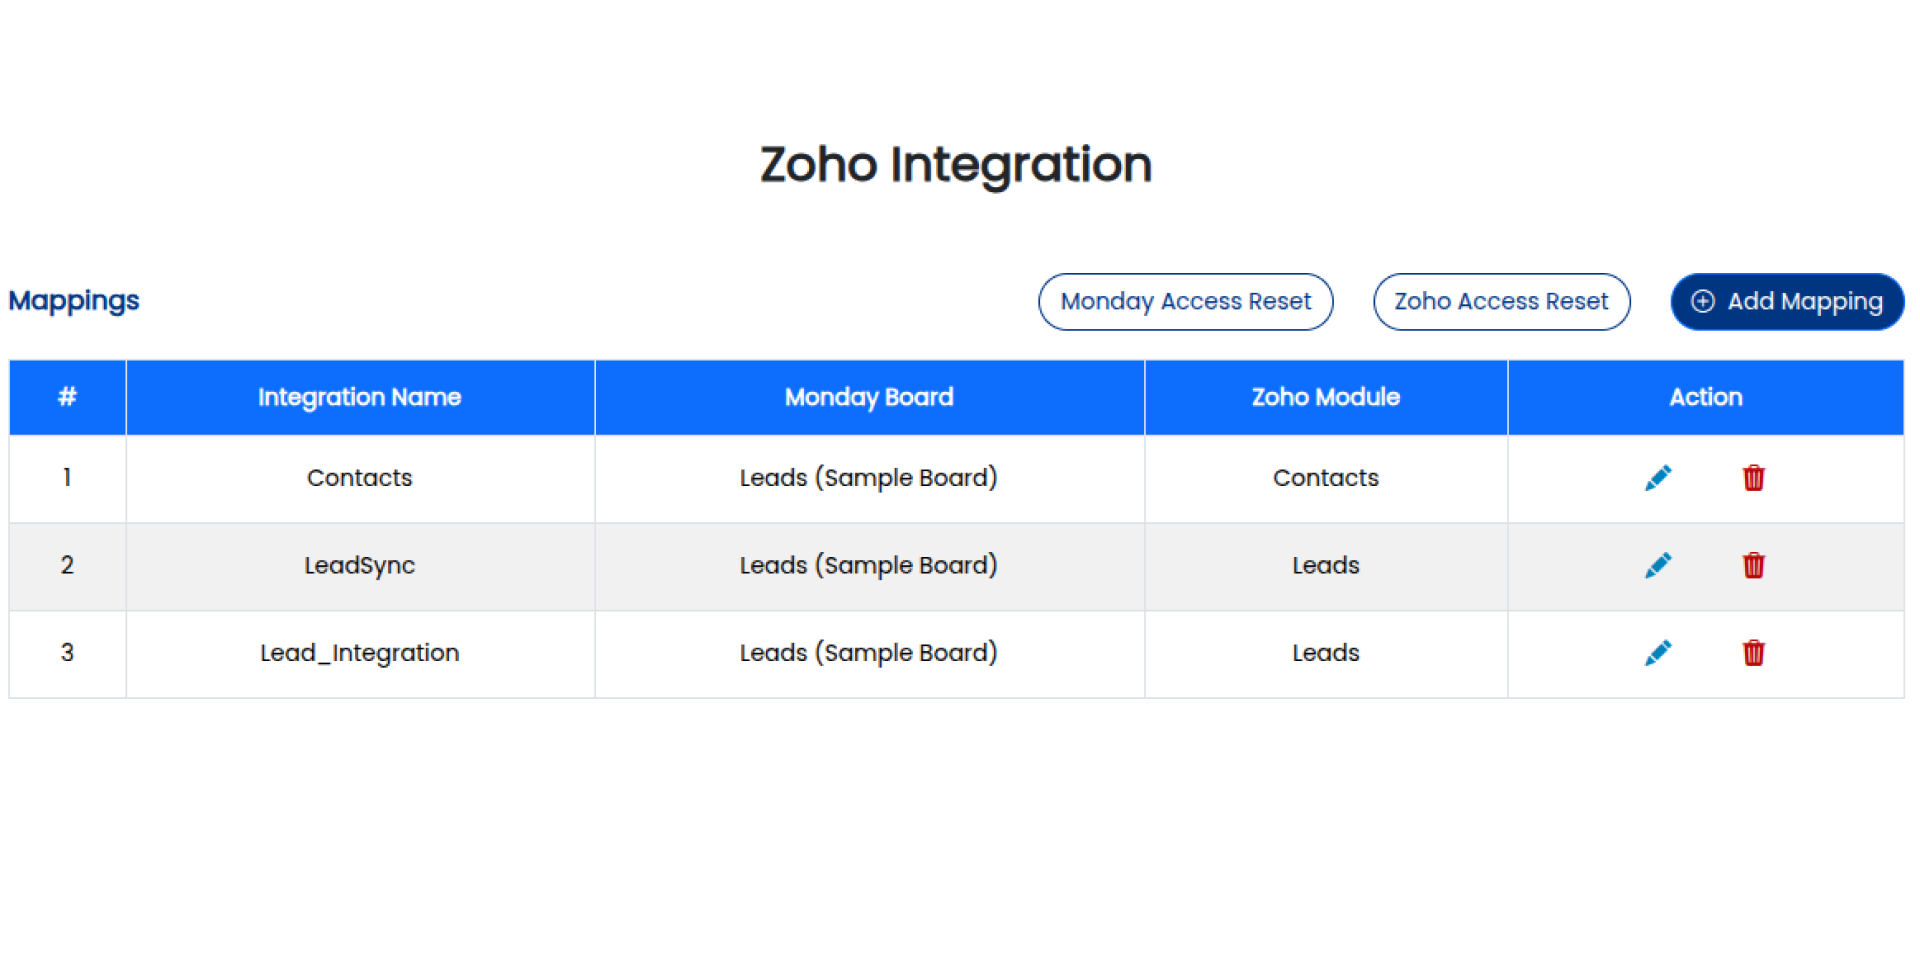Viewport: 1920px width, 960px height.
Task: Click Leads Zoho Module in LeadSync row
Action: click(1326, 566)
